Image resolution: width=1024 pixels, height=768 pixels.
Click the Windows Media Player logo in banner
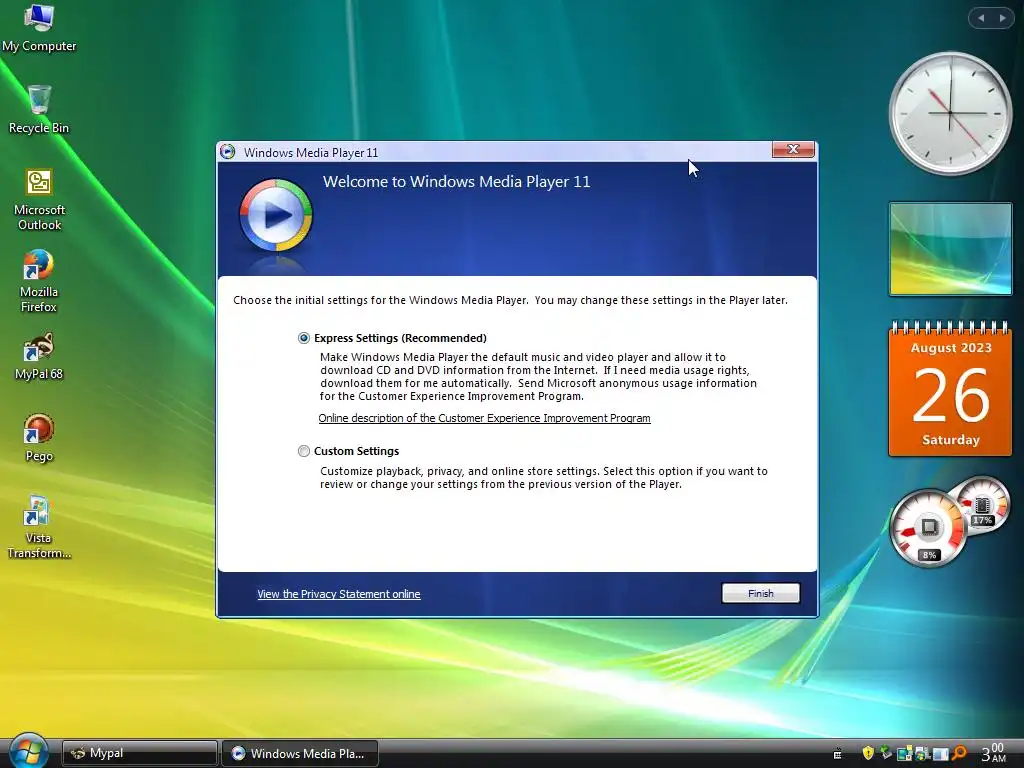[x=276, y=215]
